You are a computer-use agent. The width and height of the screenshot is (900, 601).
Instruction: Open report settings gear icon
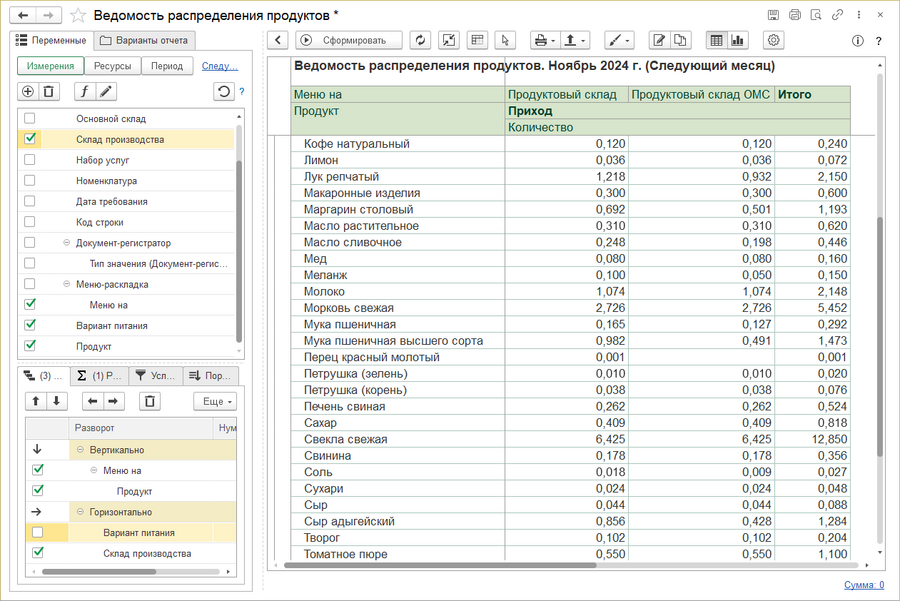coord(773,40)
